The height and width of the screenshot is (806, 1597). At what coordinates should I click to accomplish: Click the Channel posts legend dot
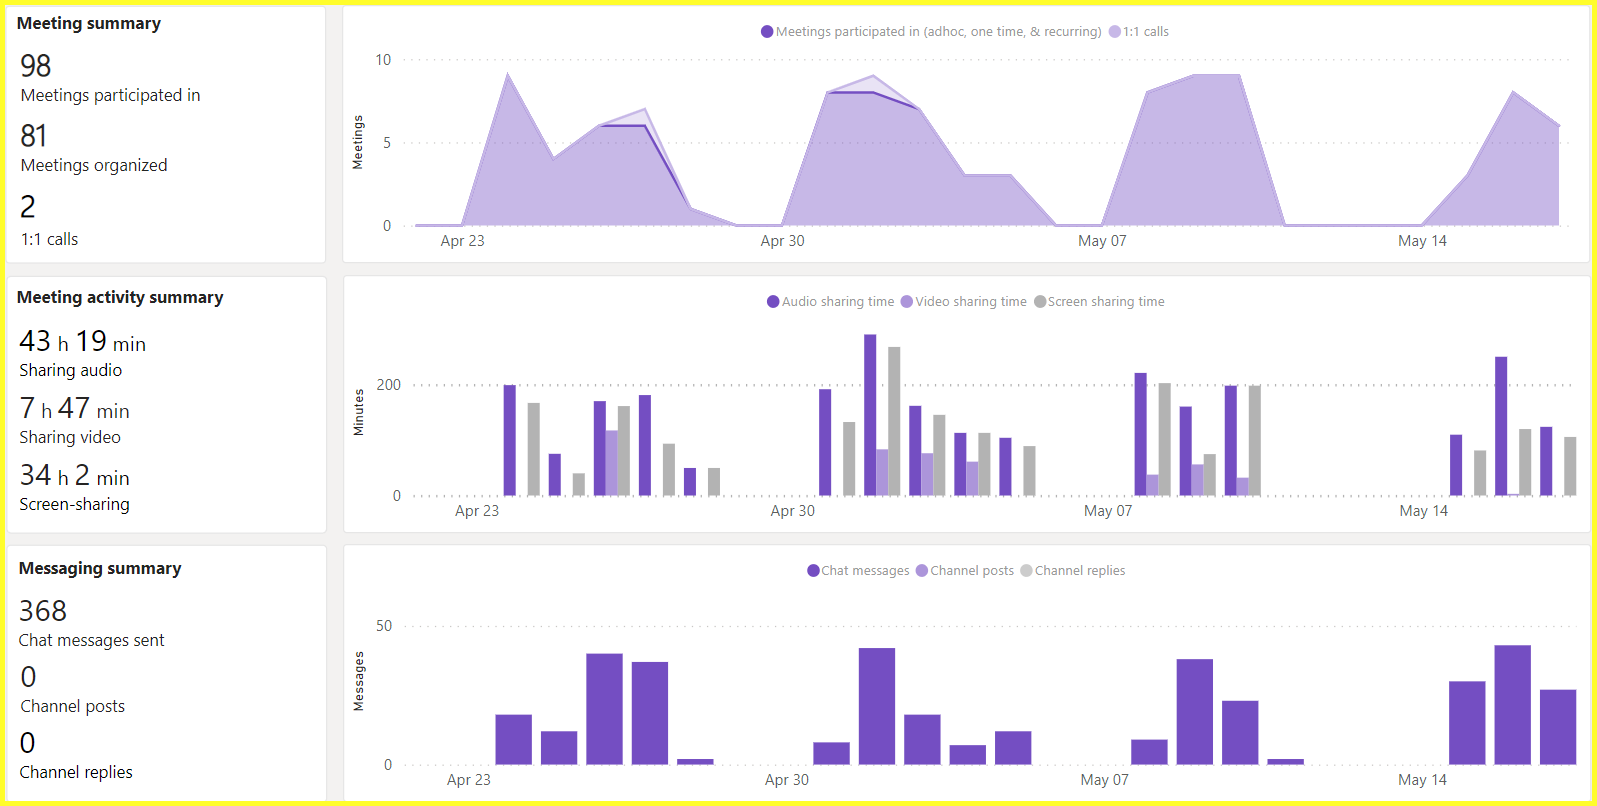tap(922, 571)
